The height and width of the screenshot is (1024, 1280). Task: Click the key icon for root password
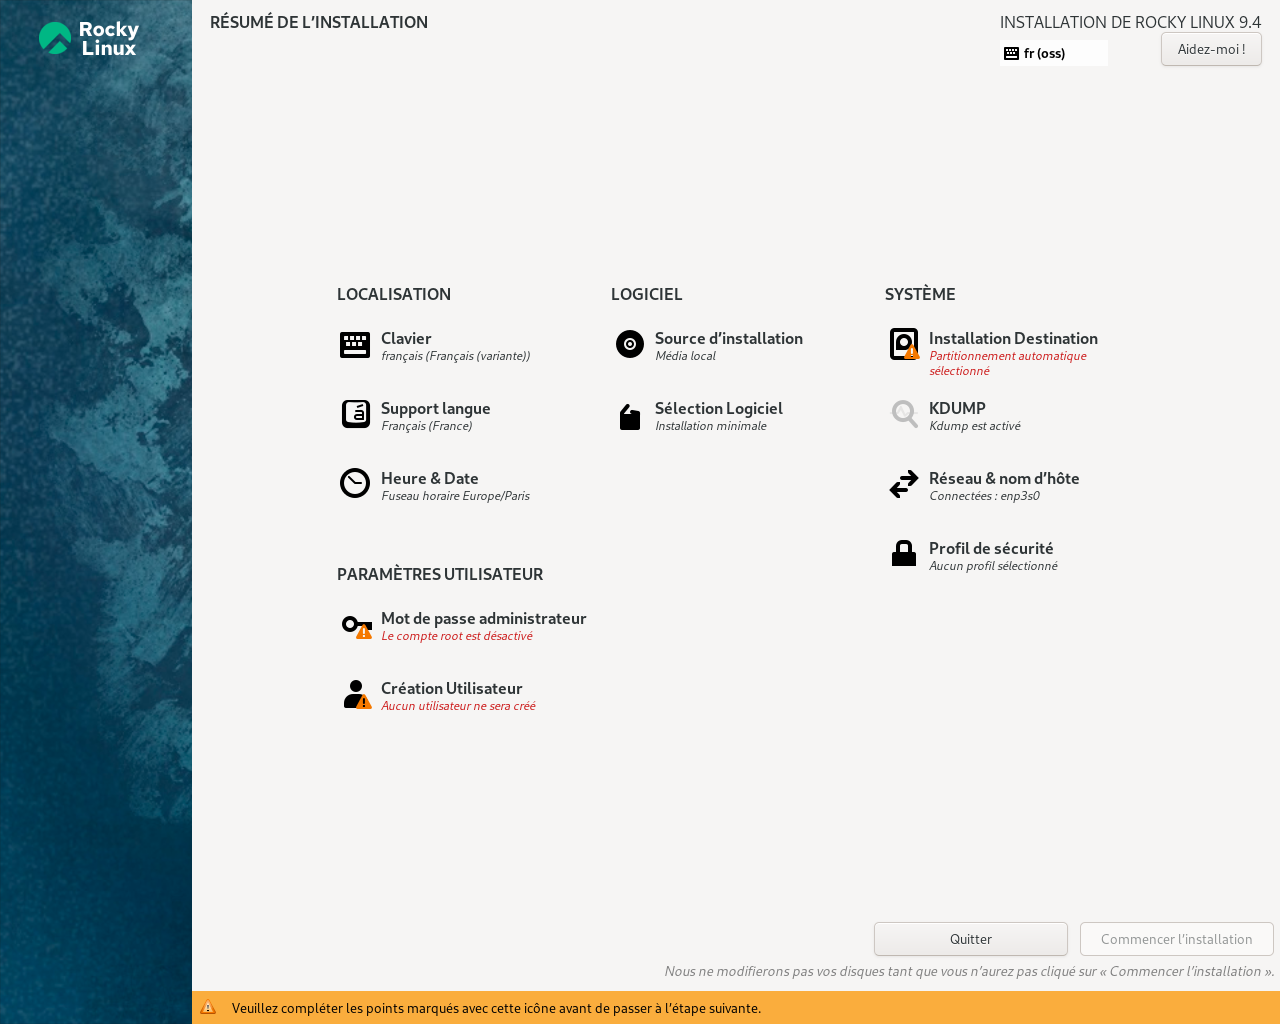click(x=356, y=626)
